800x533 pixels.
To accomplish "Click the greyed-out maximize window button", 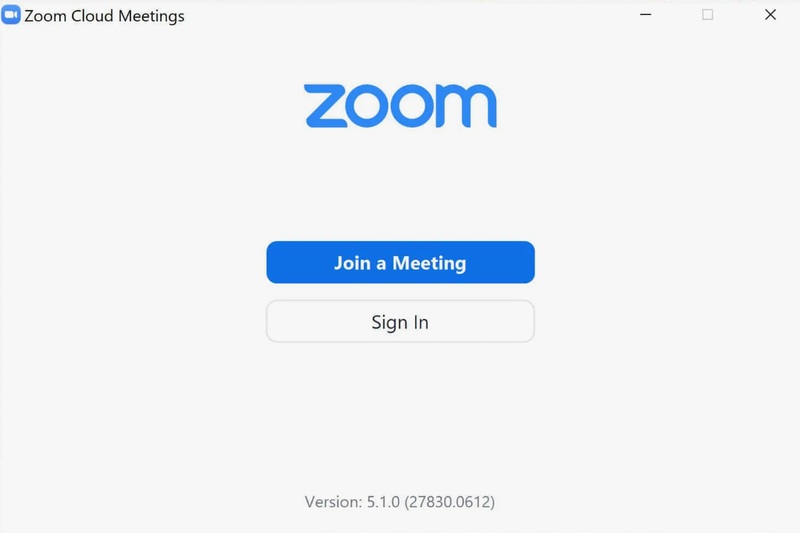I will pyautogui.click(x=707, y=15).
